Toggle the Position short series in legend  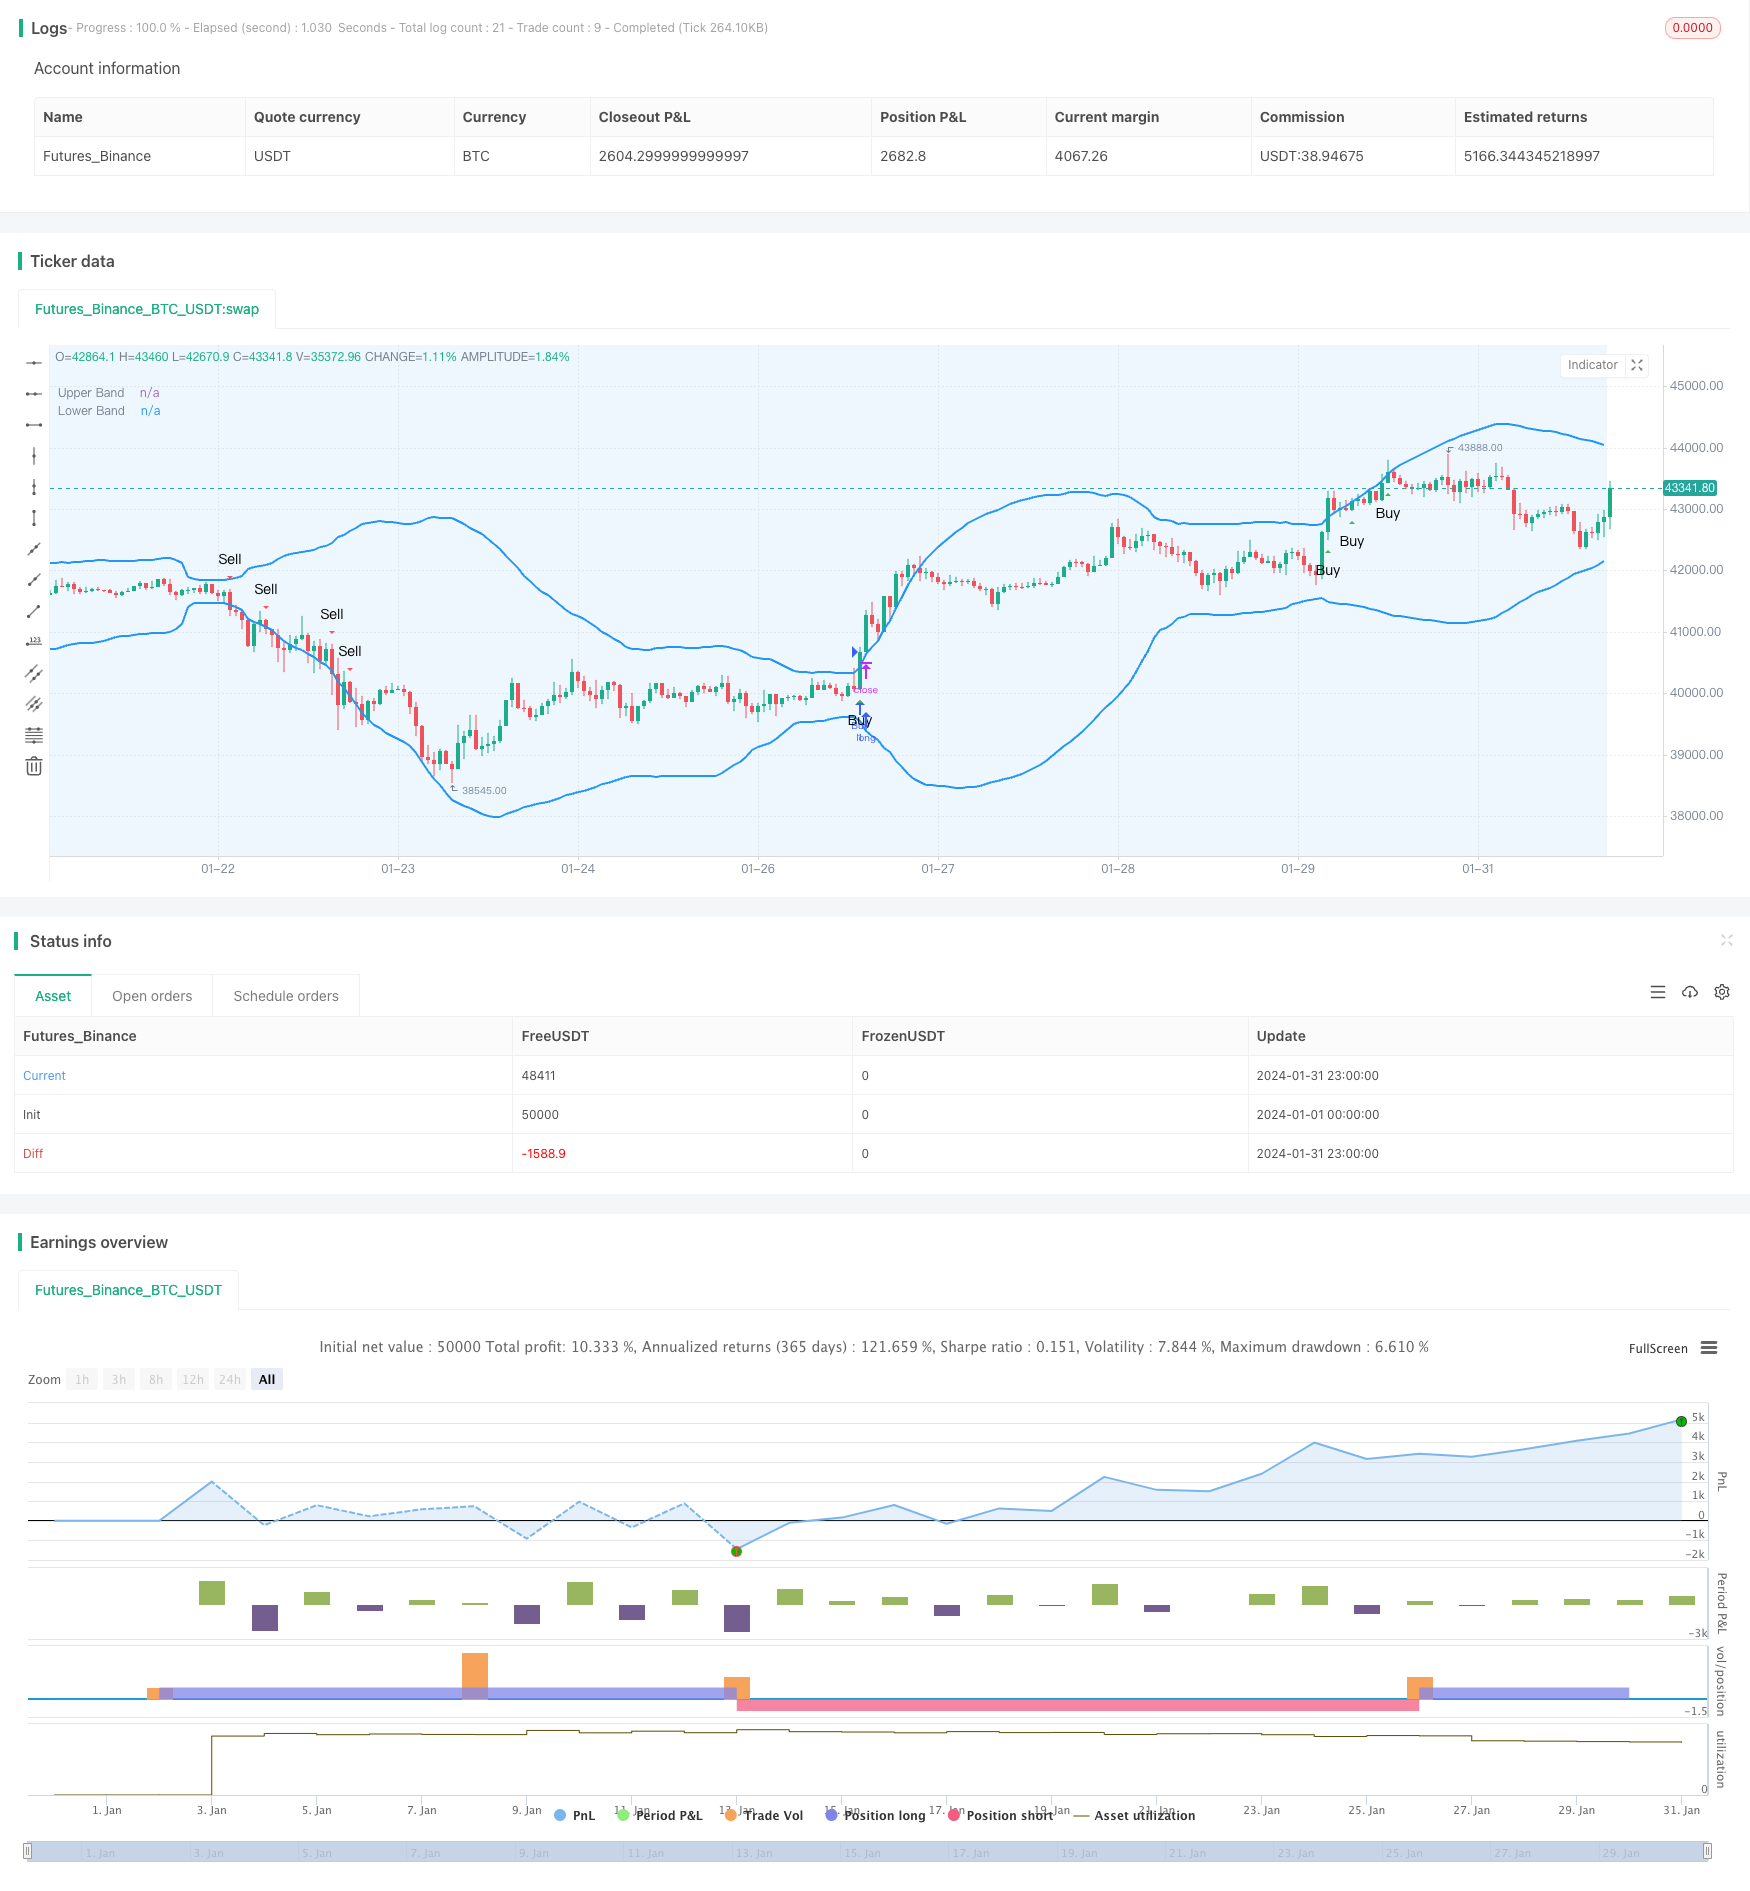(1000, 1815)
